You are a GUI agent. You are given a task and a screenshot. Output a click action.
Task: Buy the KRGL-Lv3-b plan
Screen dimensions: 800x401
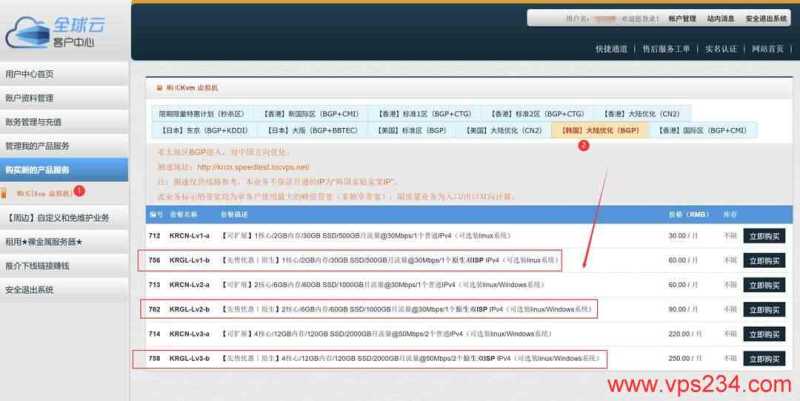765,357
